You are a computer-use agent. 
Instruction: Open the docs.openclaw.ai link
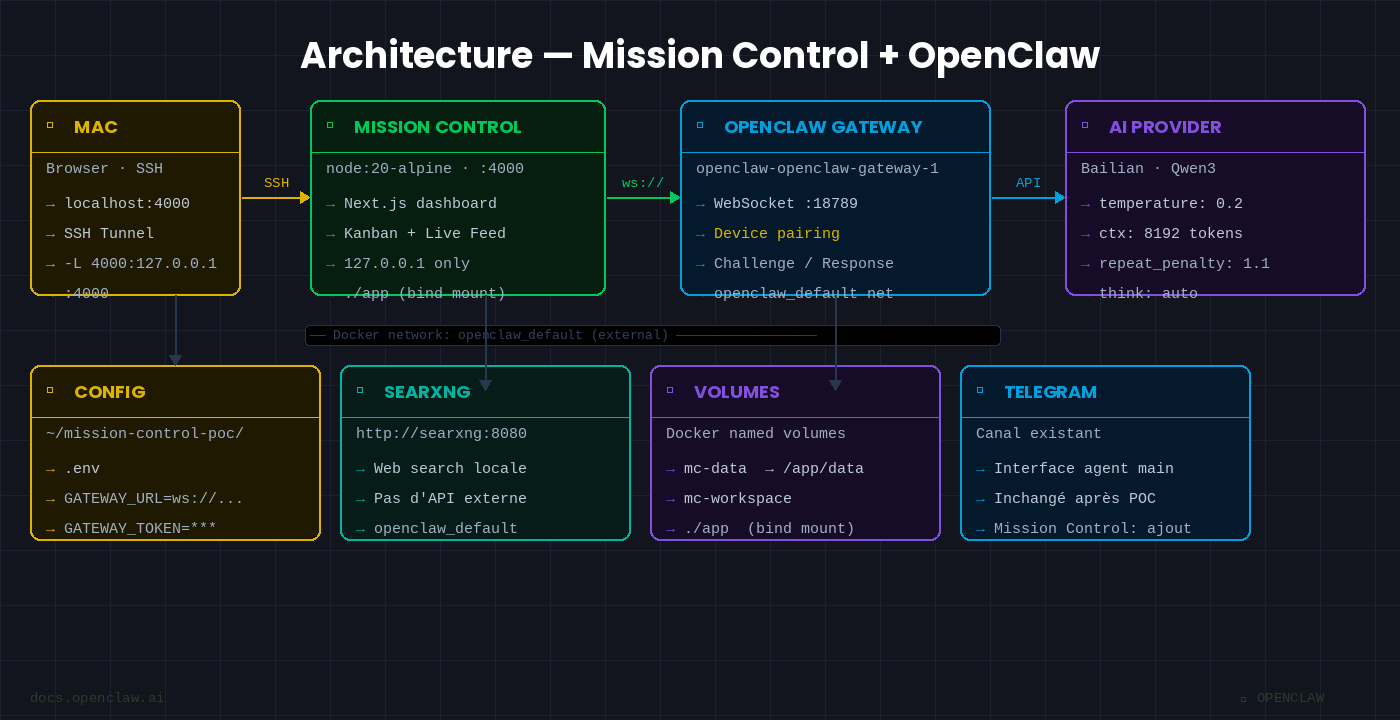[97, 697]
